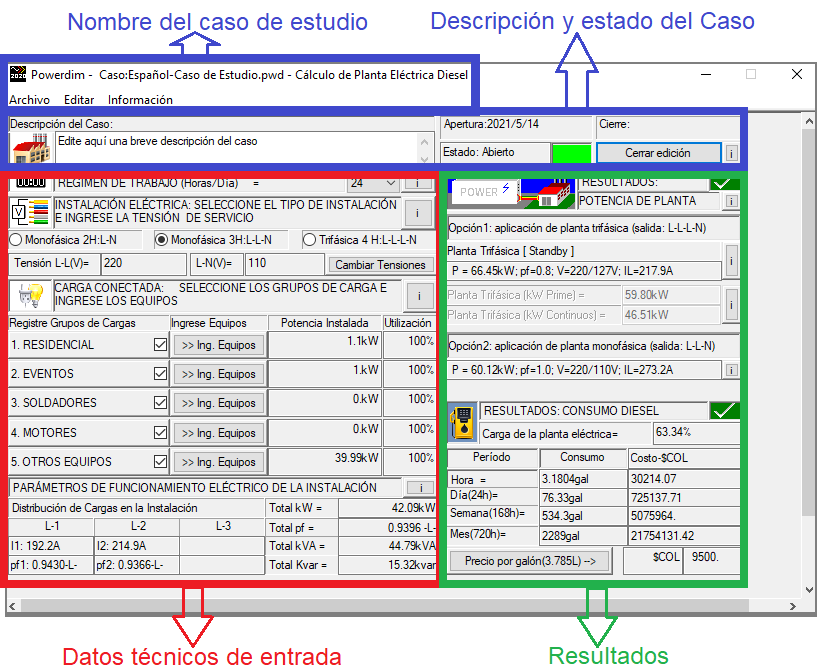Toggle the SOLDADORES load group checkbox

pos(160,403)
